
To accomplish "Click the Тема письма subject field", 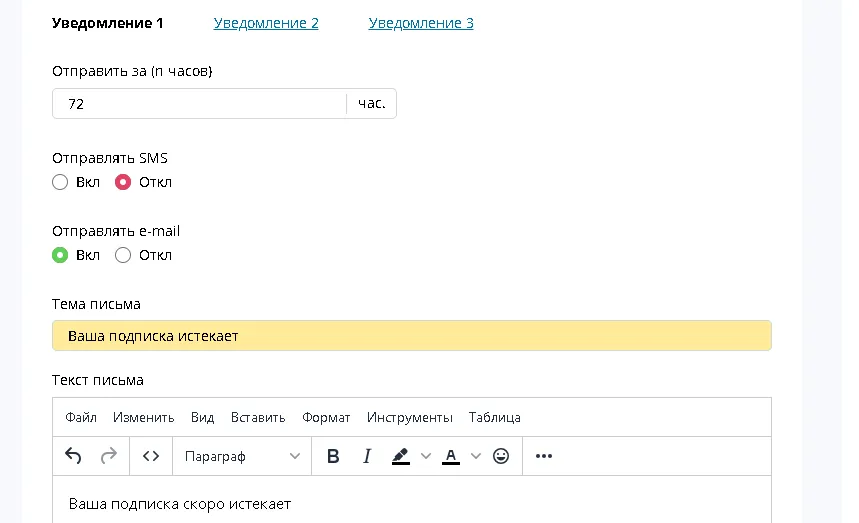I will point(412,336).
